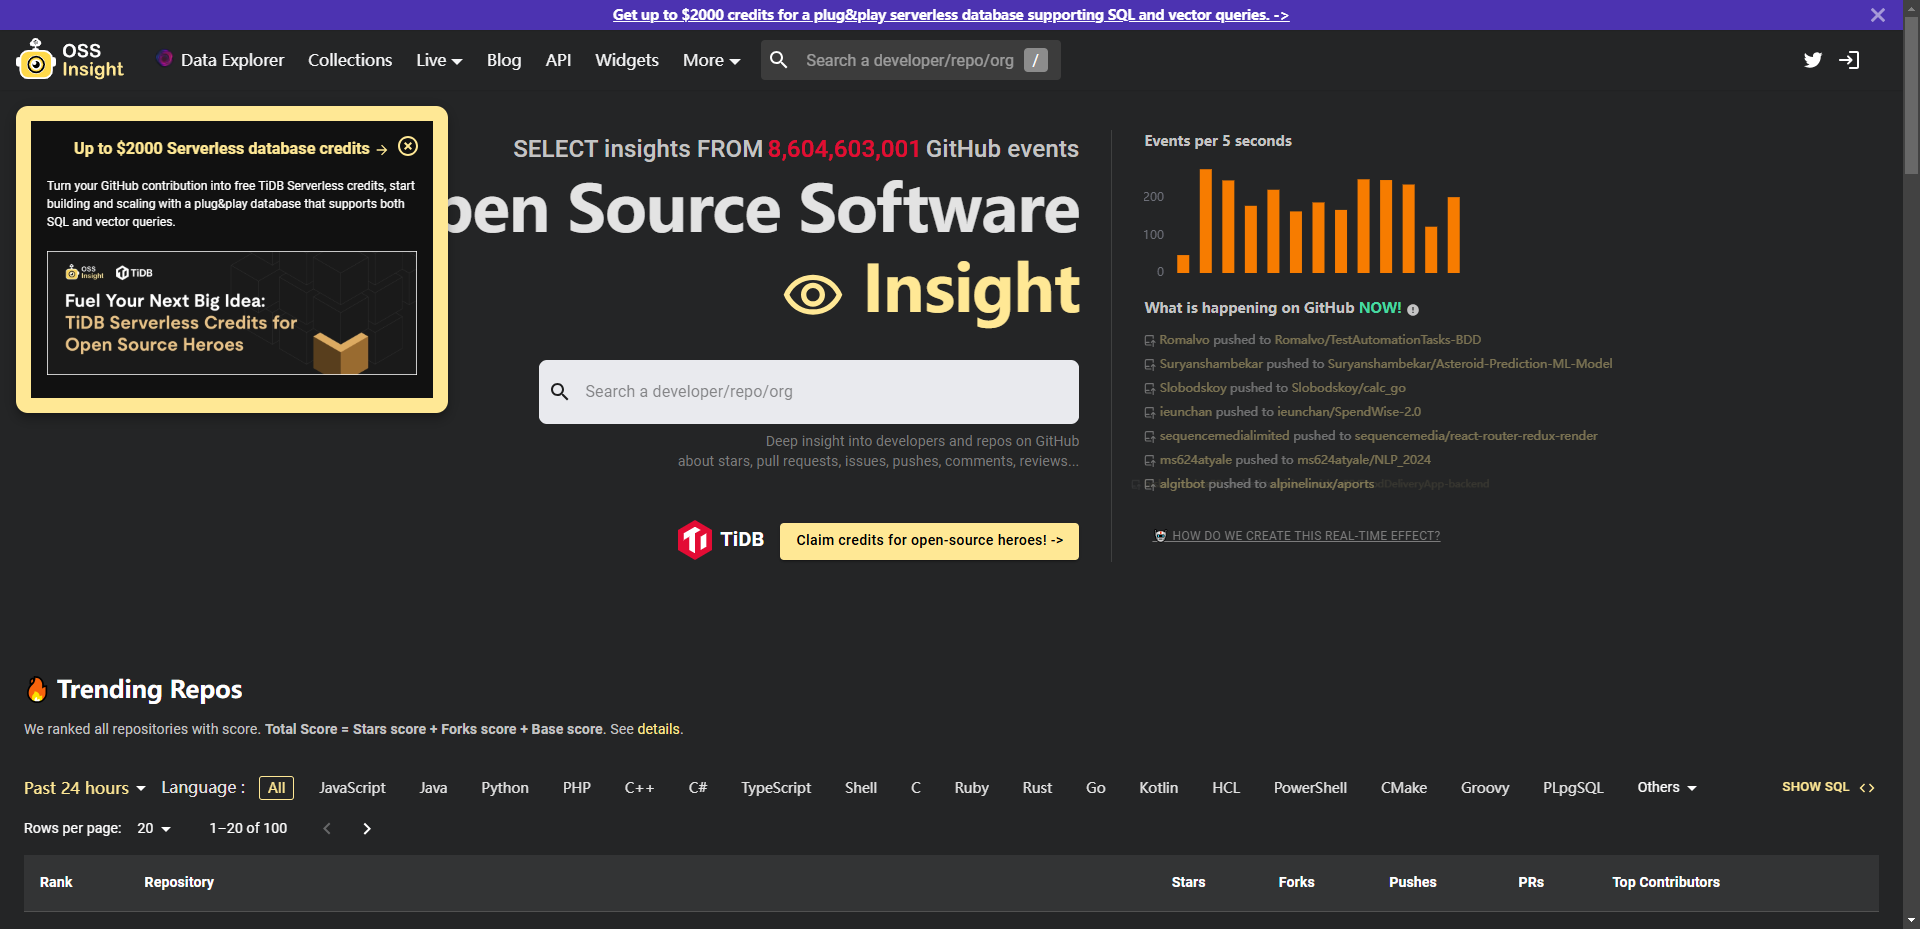Enable the TypeScript language filter
This screenshot has width=1920, height=929.
coord(776,788)
